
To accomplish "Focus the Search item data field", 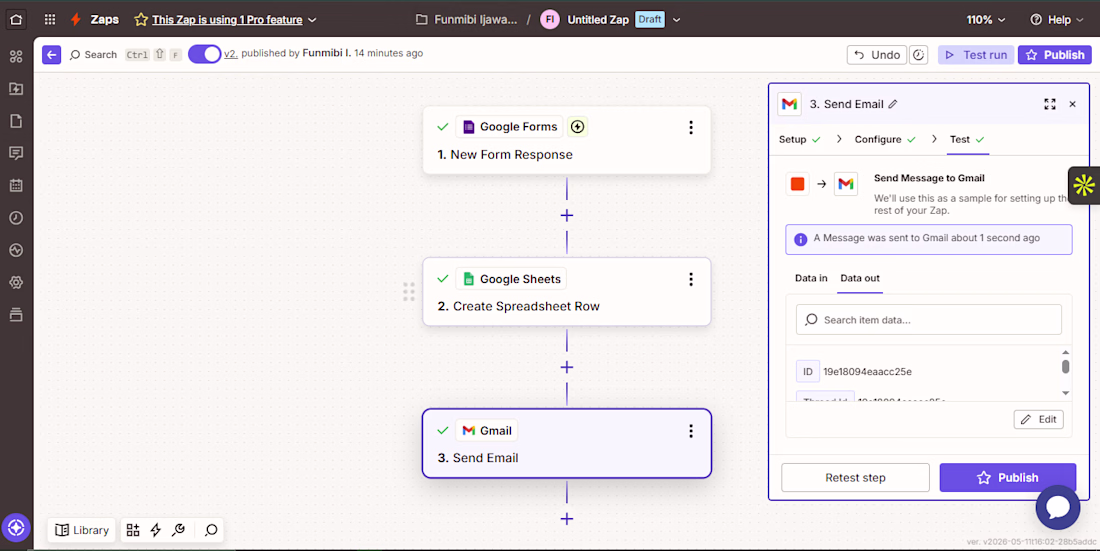I will pos(929,319).
